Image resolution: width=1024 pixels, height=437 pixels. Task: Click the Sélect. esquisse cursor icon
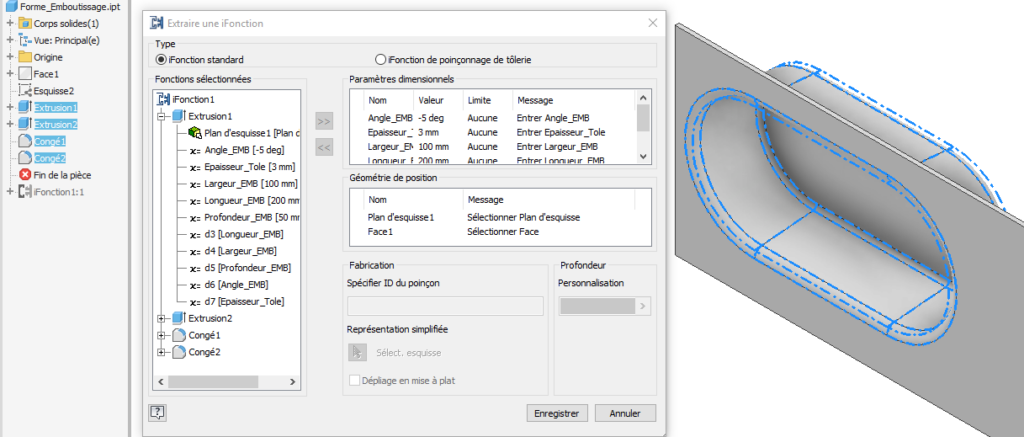(x=357, y=353)
